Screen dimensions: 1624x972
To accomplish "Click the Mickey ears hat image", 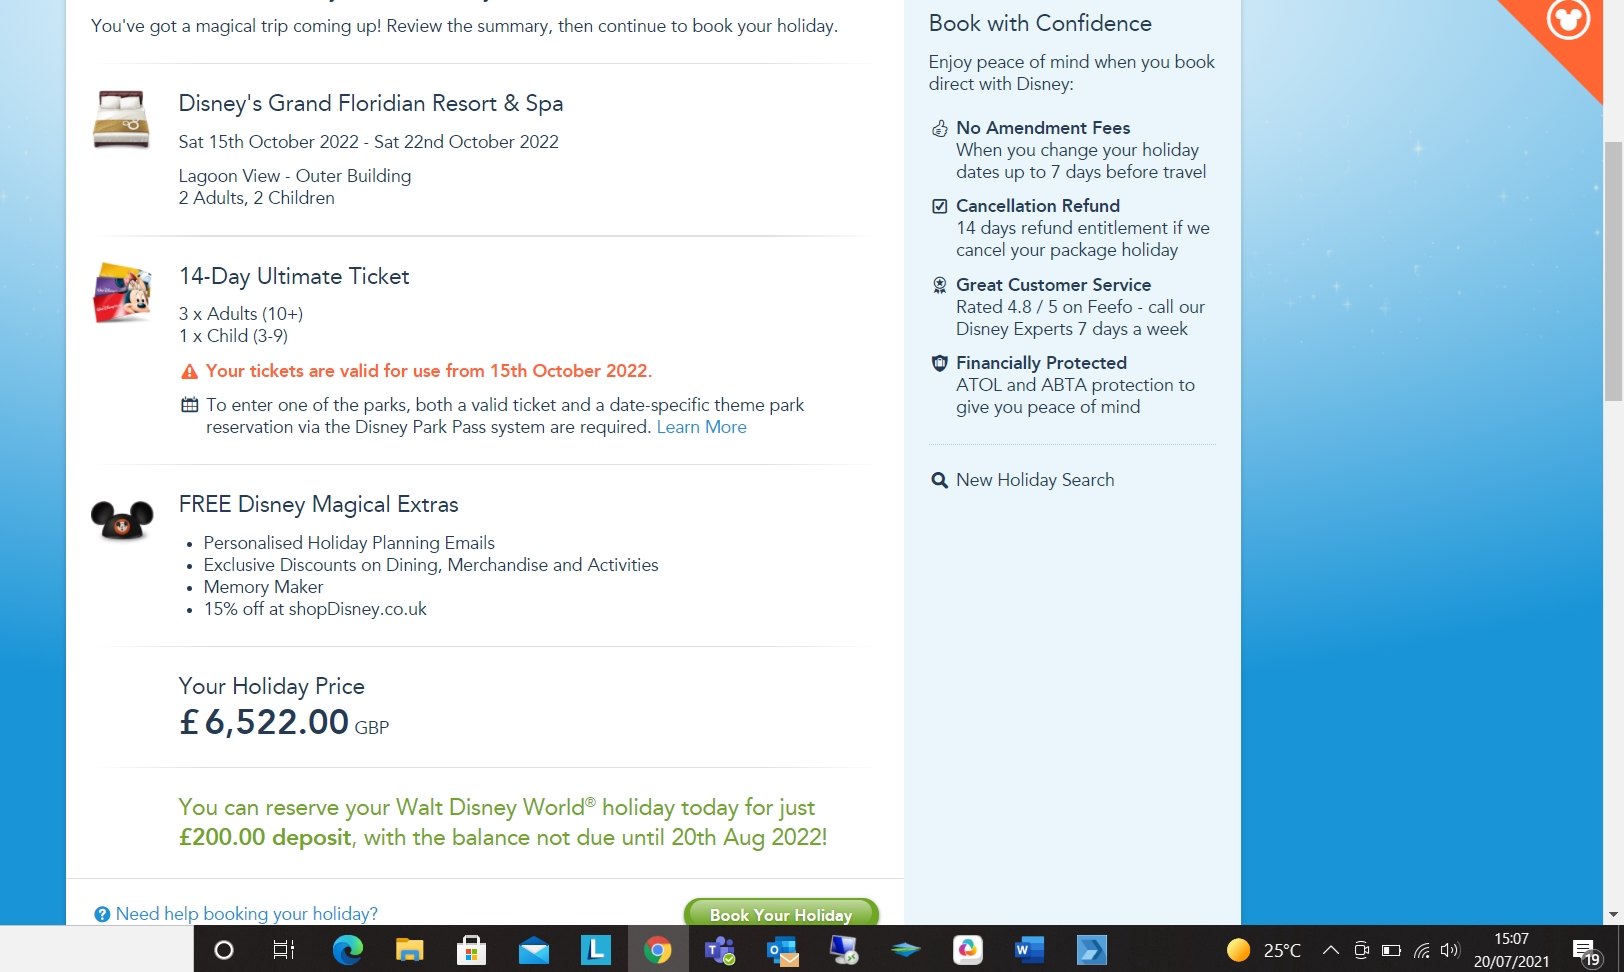I will click(x=122, y=519).
